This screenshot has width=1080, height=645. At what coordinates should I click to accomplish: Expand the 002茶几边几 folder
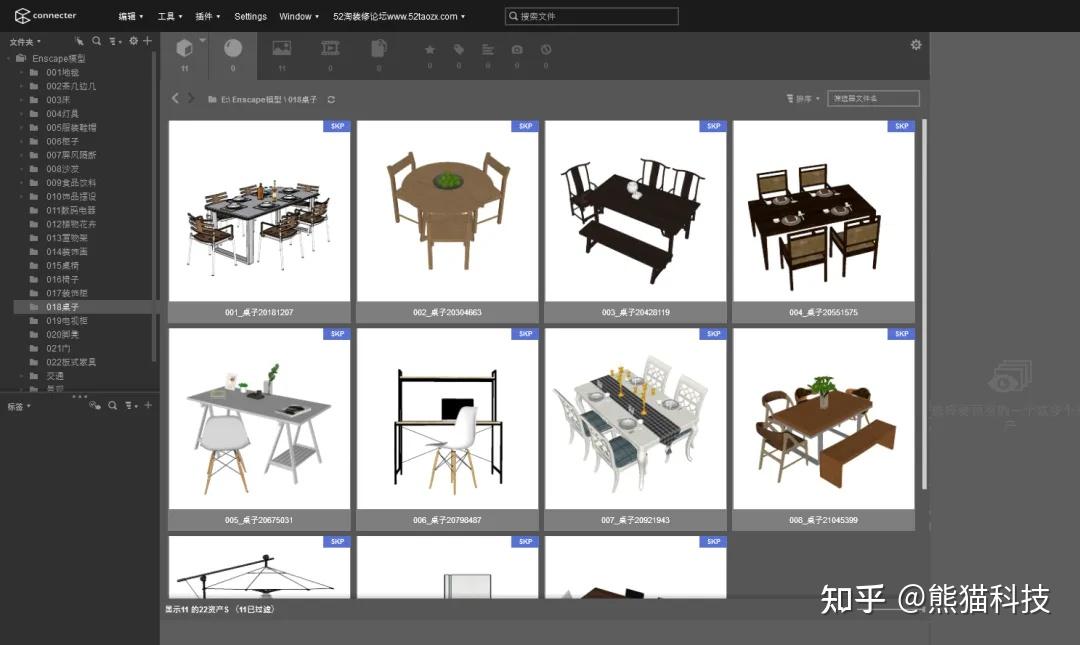[x=22, y=86]
